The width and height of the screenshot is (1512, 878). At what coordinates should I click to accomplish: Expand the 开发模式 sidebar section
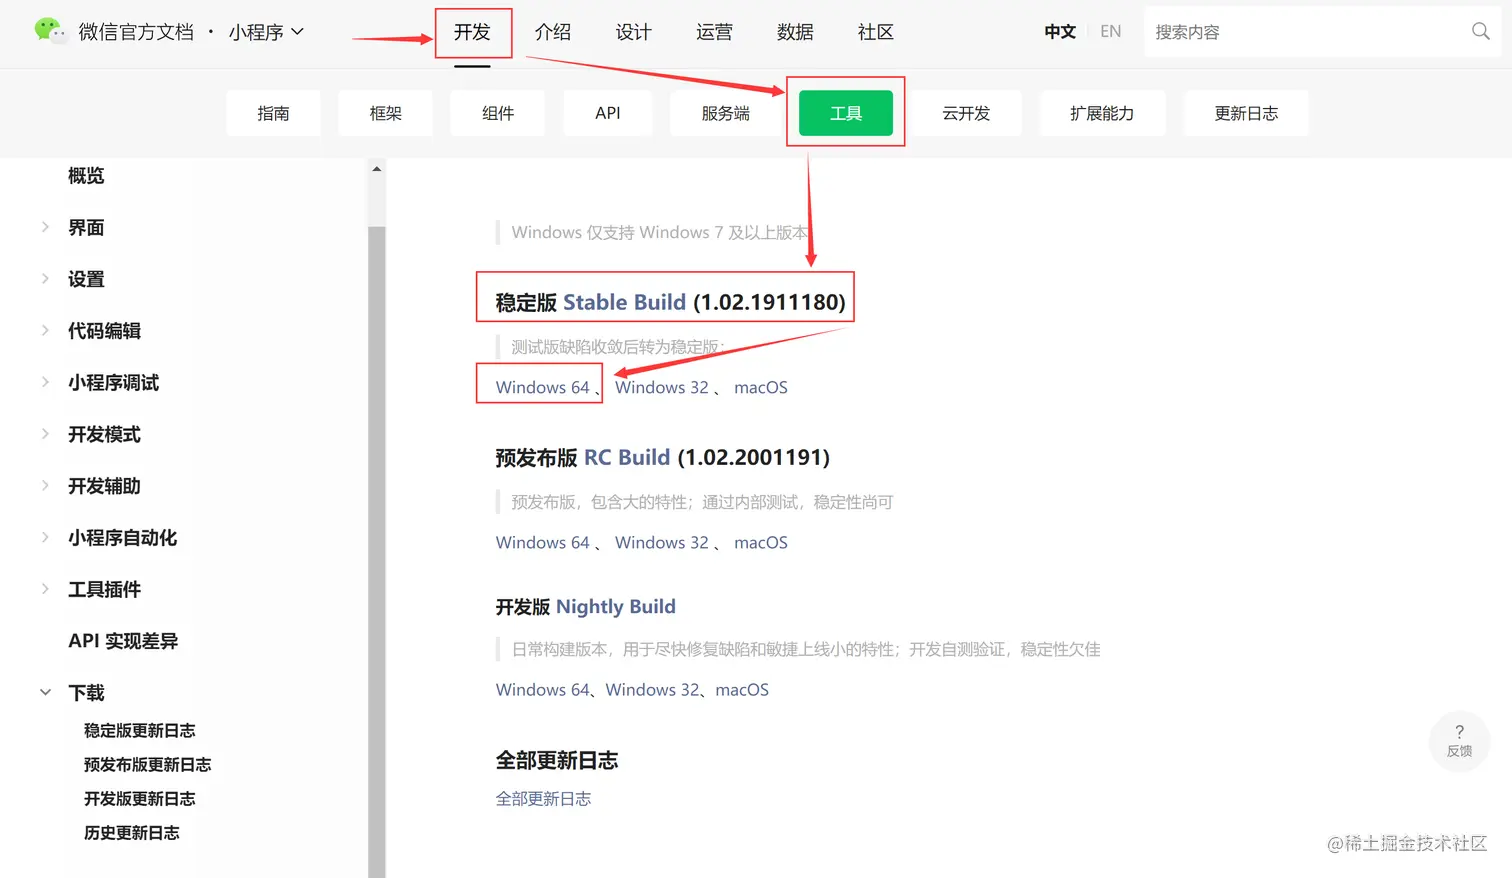(x=45, y=434)
